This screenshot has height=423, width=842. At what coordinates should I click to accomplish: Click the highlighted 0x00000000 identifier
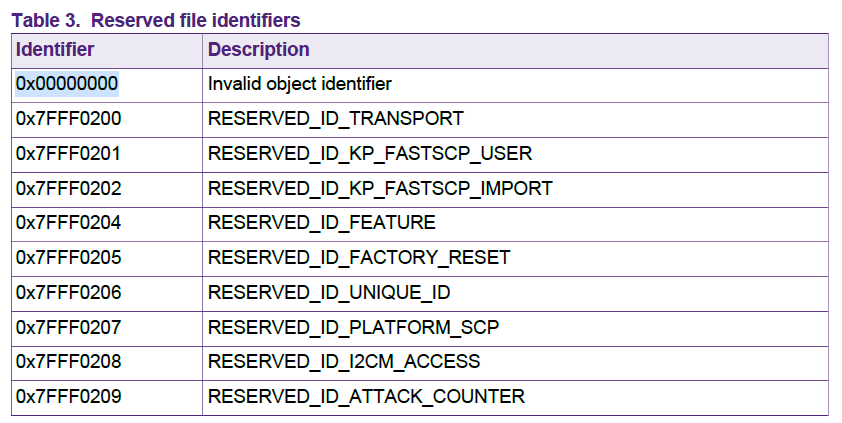(68, 84)
